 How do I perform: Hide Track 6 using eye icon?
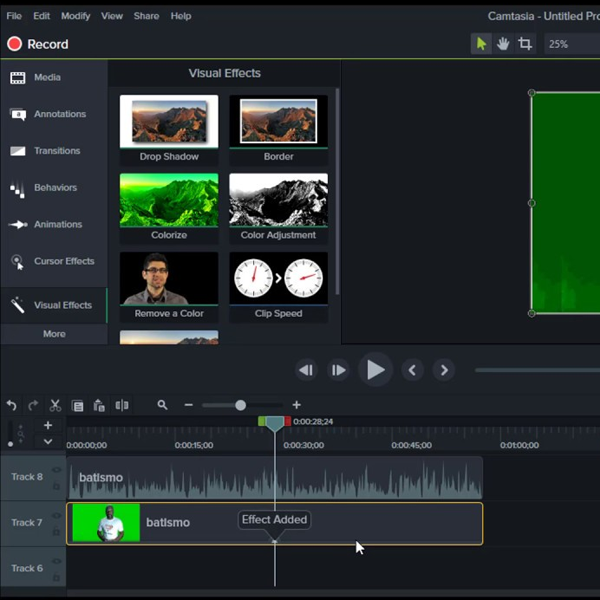(x=57, y=562)
